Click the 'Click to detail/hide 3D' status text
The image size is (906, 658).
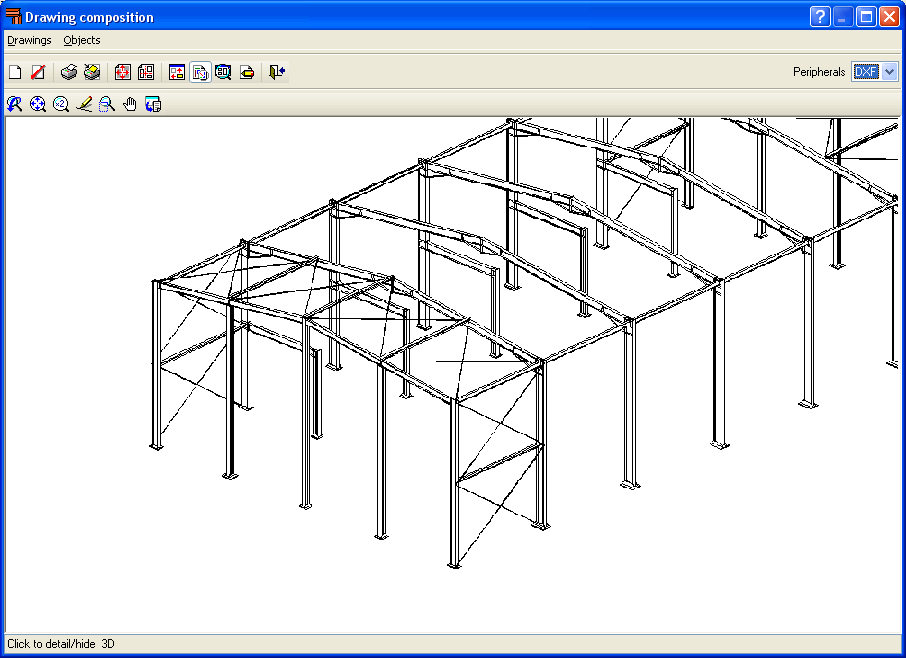tap(61, 644)
